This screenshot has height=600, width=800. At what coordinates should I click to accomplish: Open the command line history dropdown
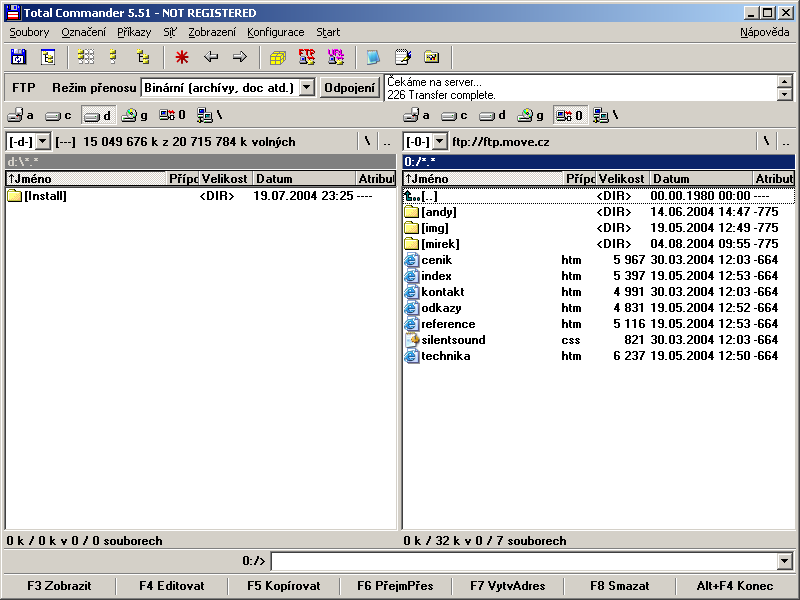coord(785,561)
